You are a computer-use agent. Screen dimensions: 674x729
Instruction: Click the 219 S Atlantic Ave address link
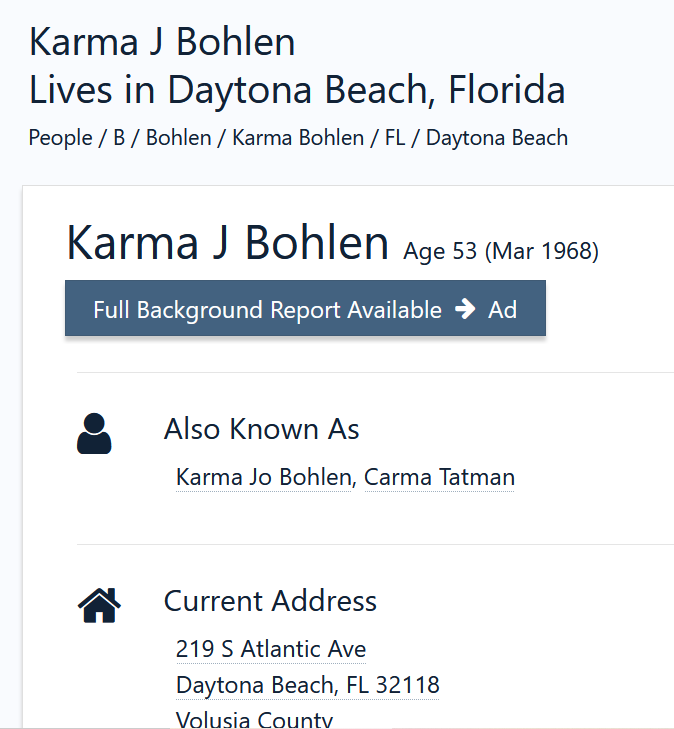(271, 649)
